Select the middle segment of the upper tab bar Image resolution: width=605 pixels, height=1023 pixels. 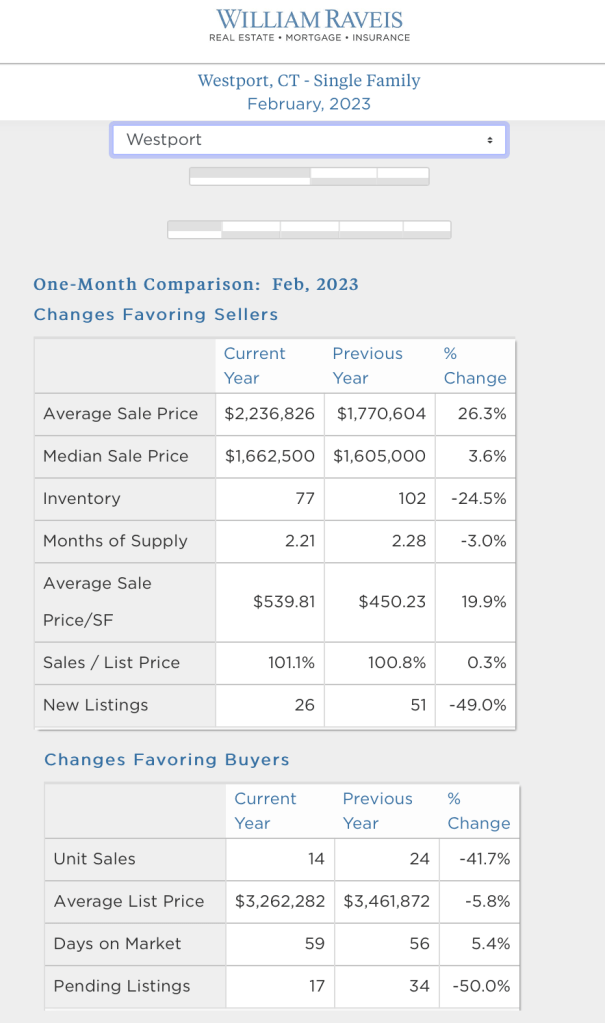343,177
